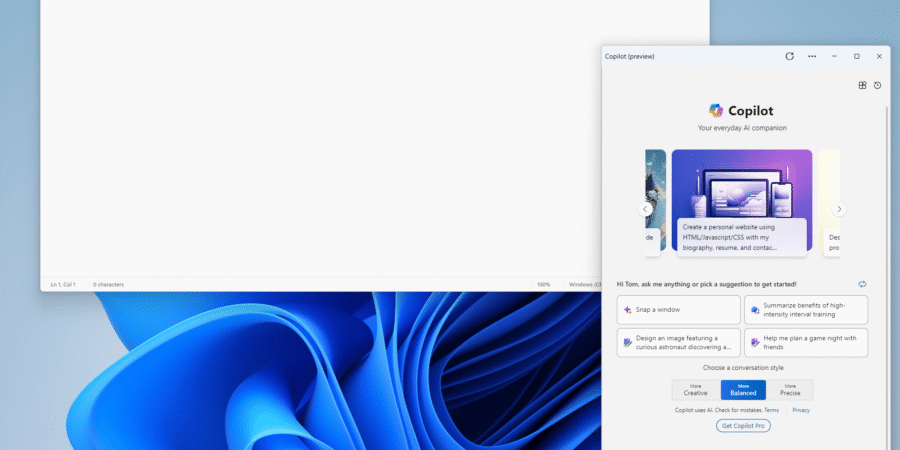The height and width of the screenshot is (450, 900).
Task: Pick the Design an image astronaut suggestion
Action: [x=678, y=343]
